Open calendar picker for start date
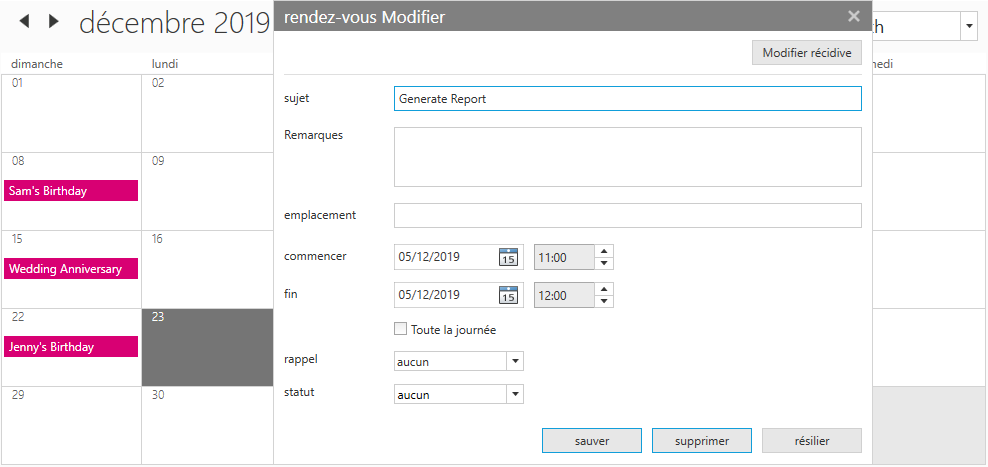988x467 pixels. tap(508, 257)
